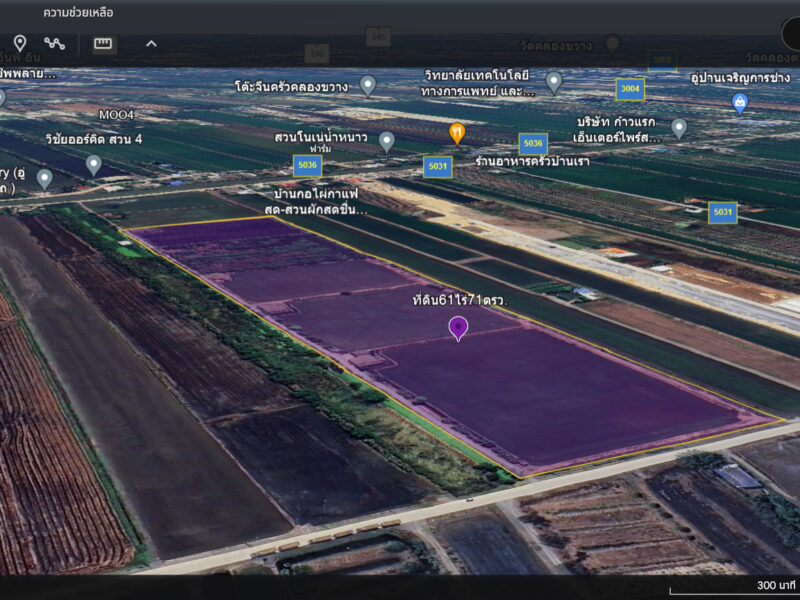Click the บ้านกอไผ่กาแฟสด place label
800x600 pixels.
pyautogui.click(x=316, y=202)
